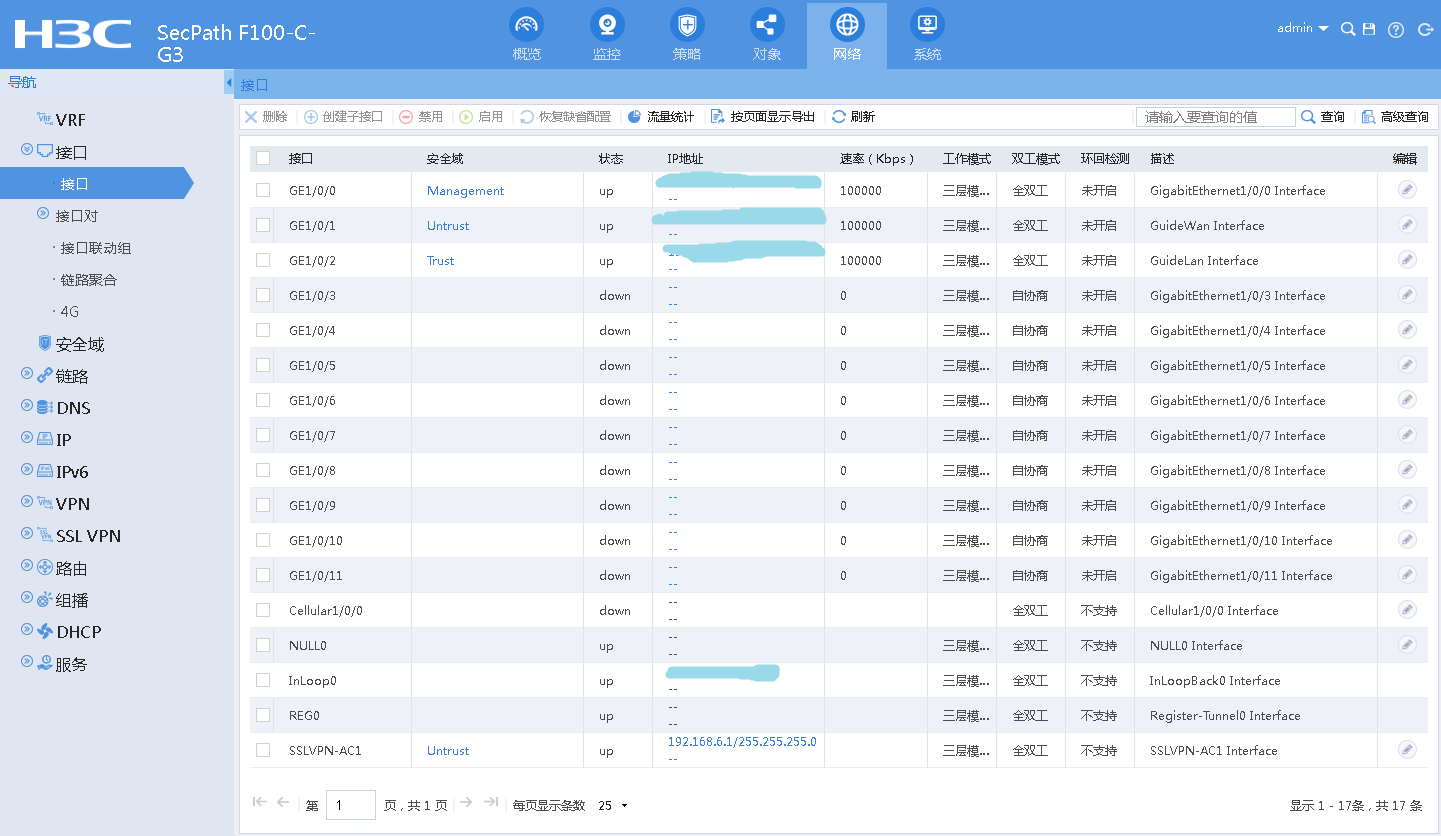The image size is (1441, 836).
Task: Click the Management security zone link
Action: coord(465,191)
